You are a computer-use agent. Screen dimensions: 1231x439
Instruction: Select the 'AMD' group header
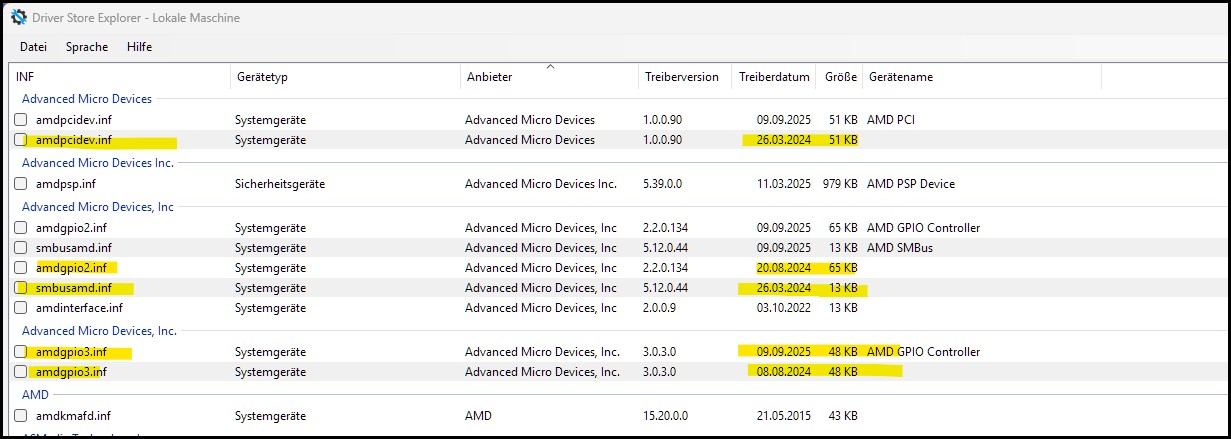[35, 395]
